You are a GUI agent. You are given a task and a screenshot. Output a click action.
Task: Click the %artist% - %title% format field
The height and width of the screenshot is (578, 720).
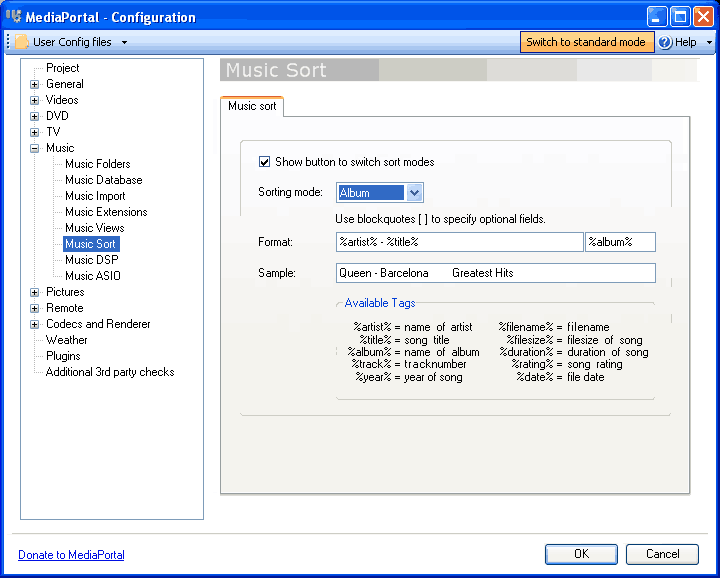[x=460, y=242]
